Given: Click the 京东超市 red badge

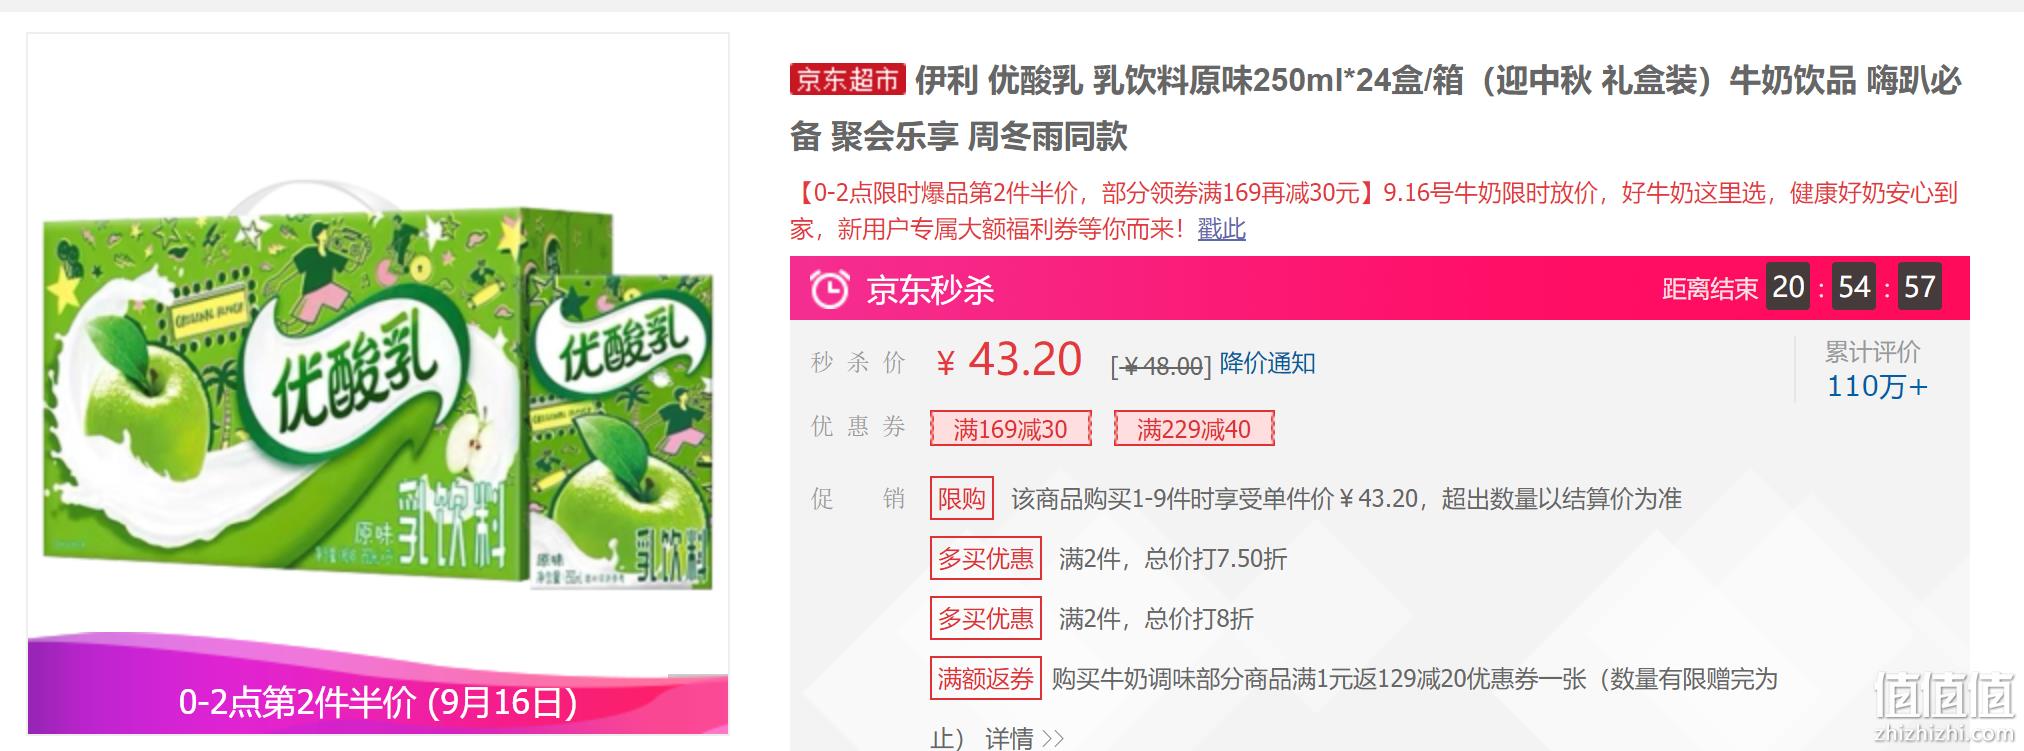Looking at the screenshot, I should [x=847, y=79].
